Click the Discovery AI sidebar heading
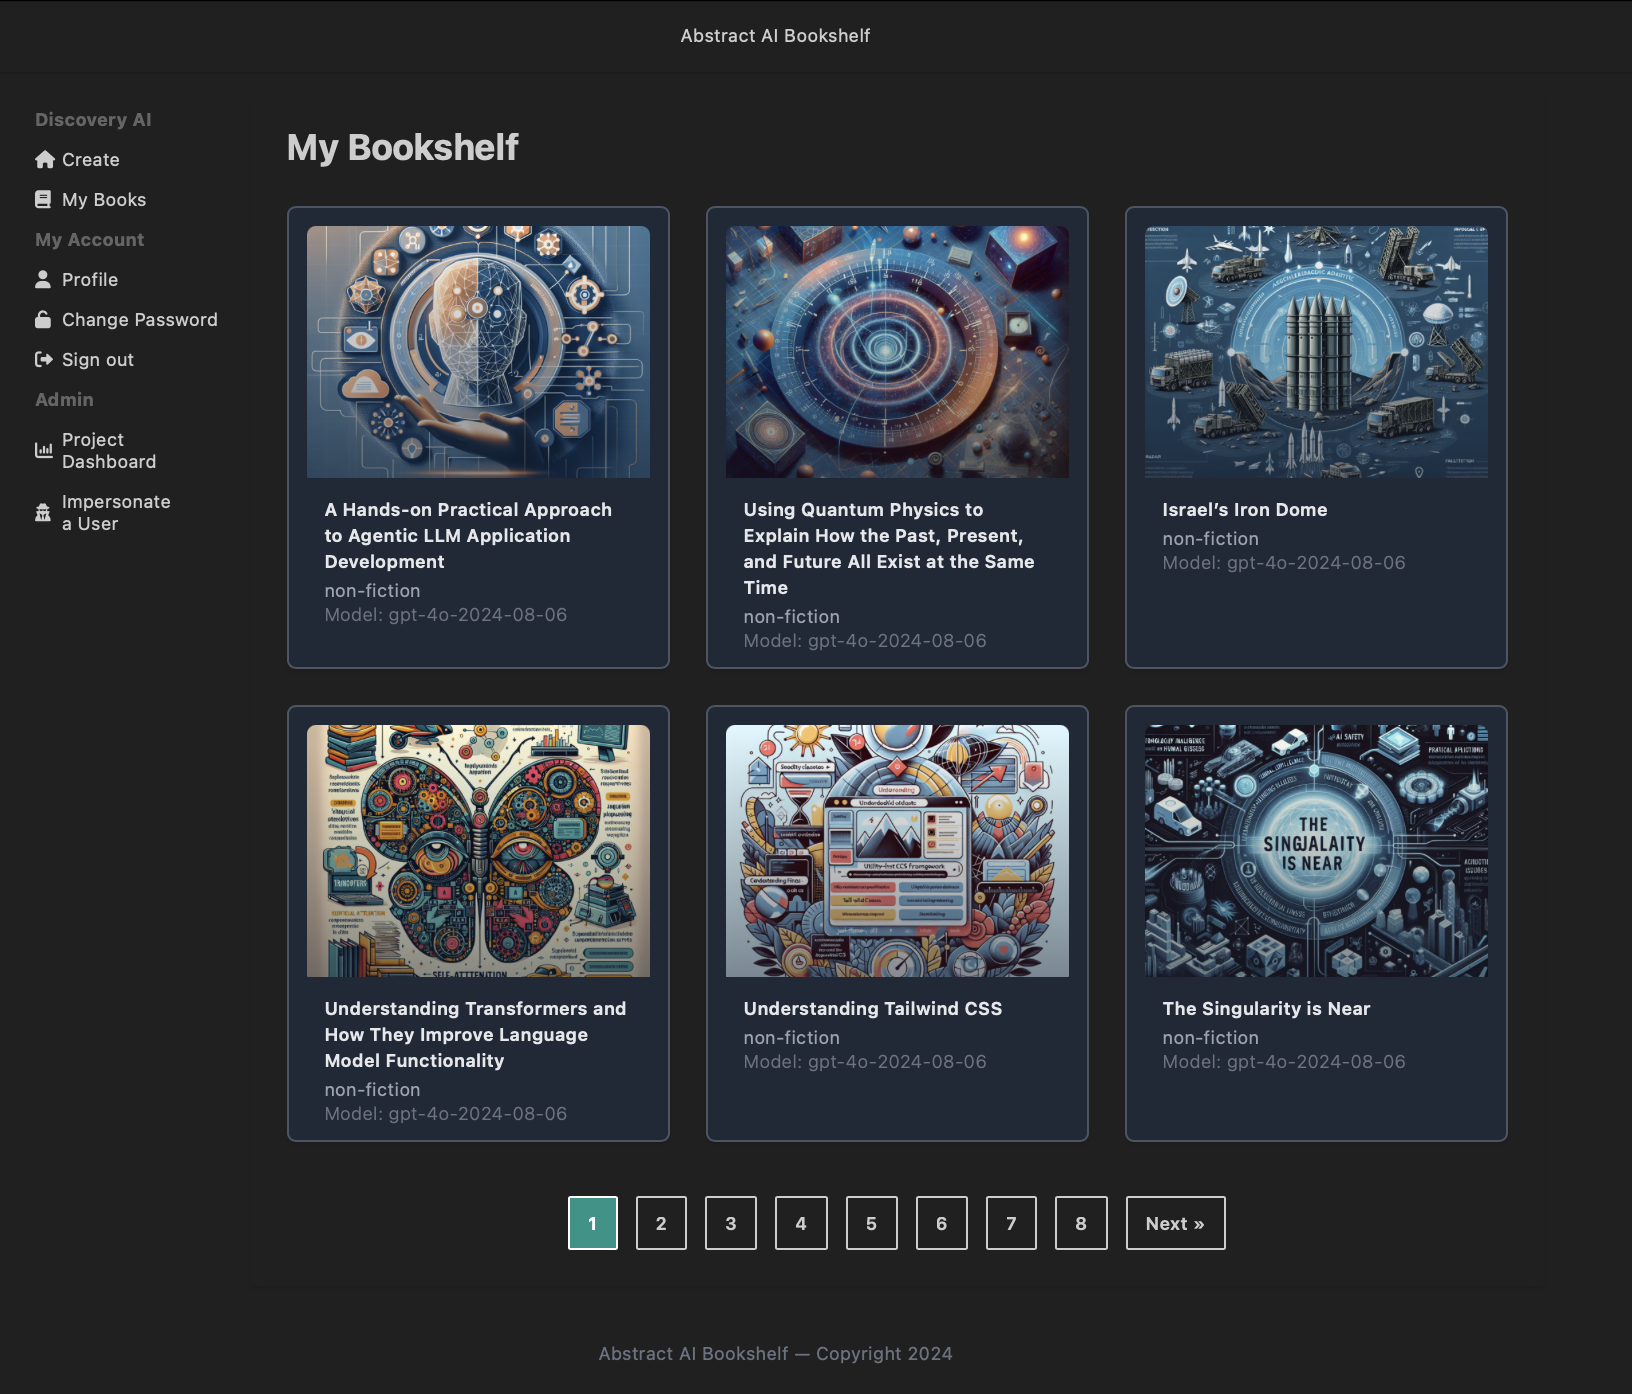 tap(93, 120)
